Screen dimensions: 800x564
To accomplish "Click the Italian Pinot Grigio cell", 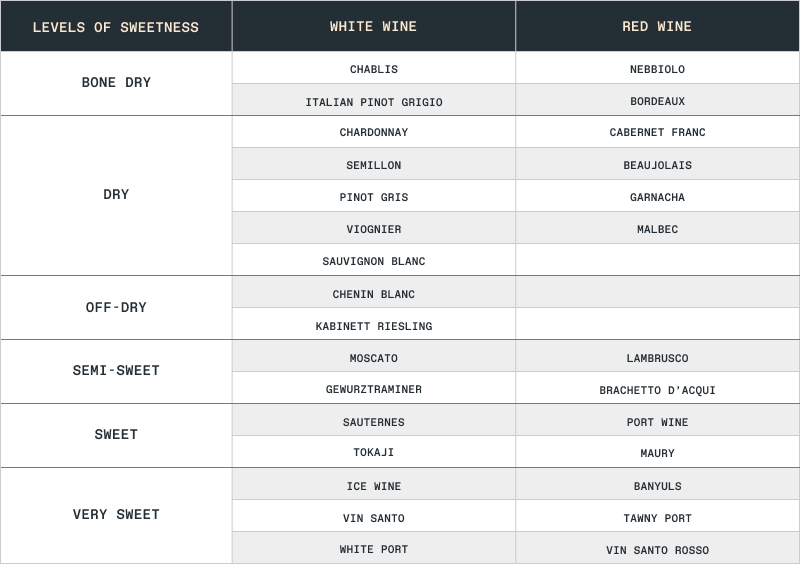I will (373, 100).
